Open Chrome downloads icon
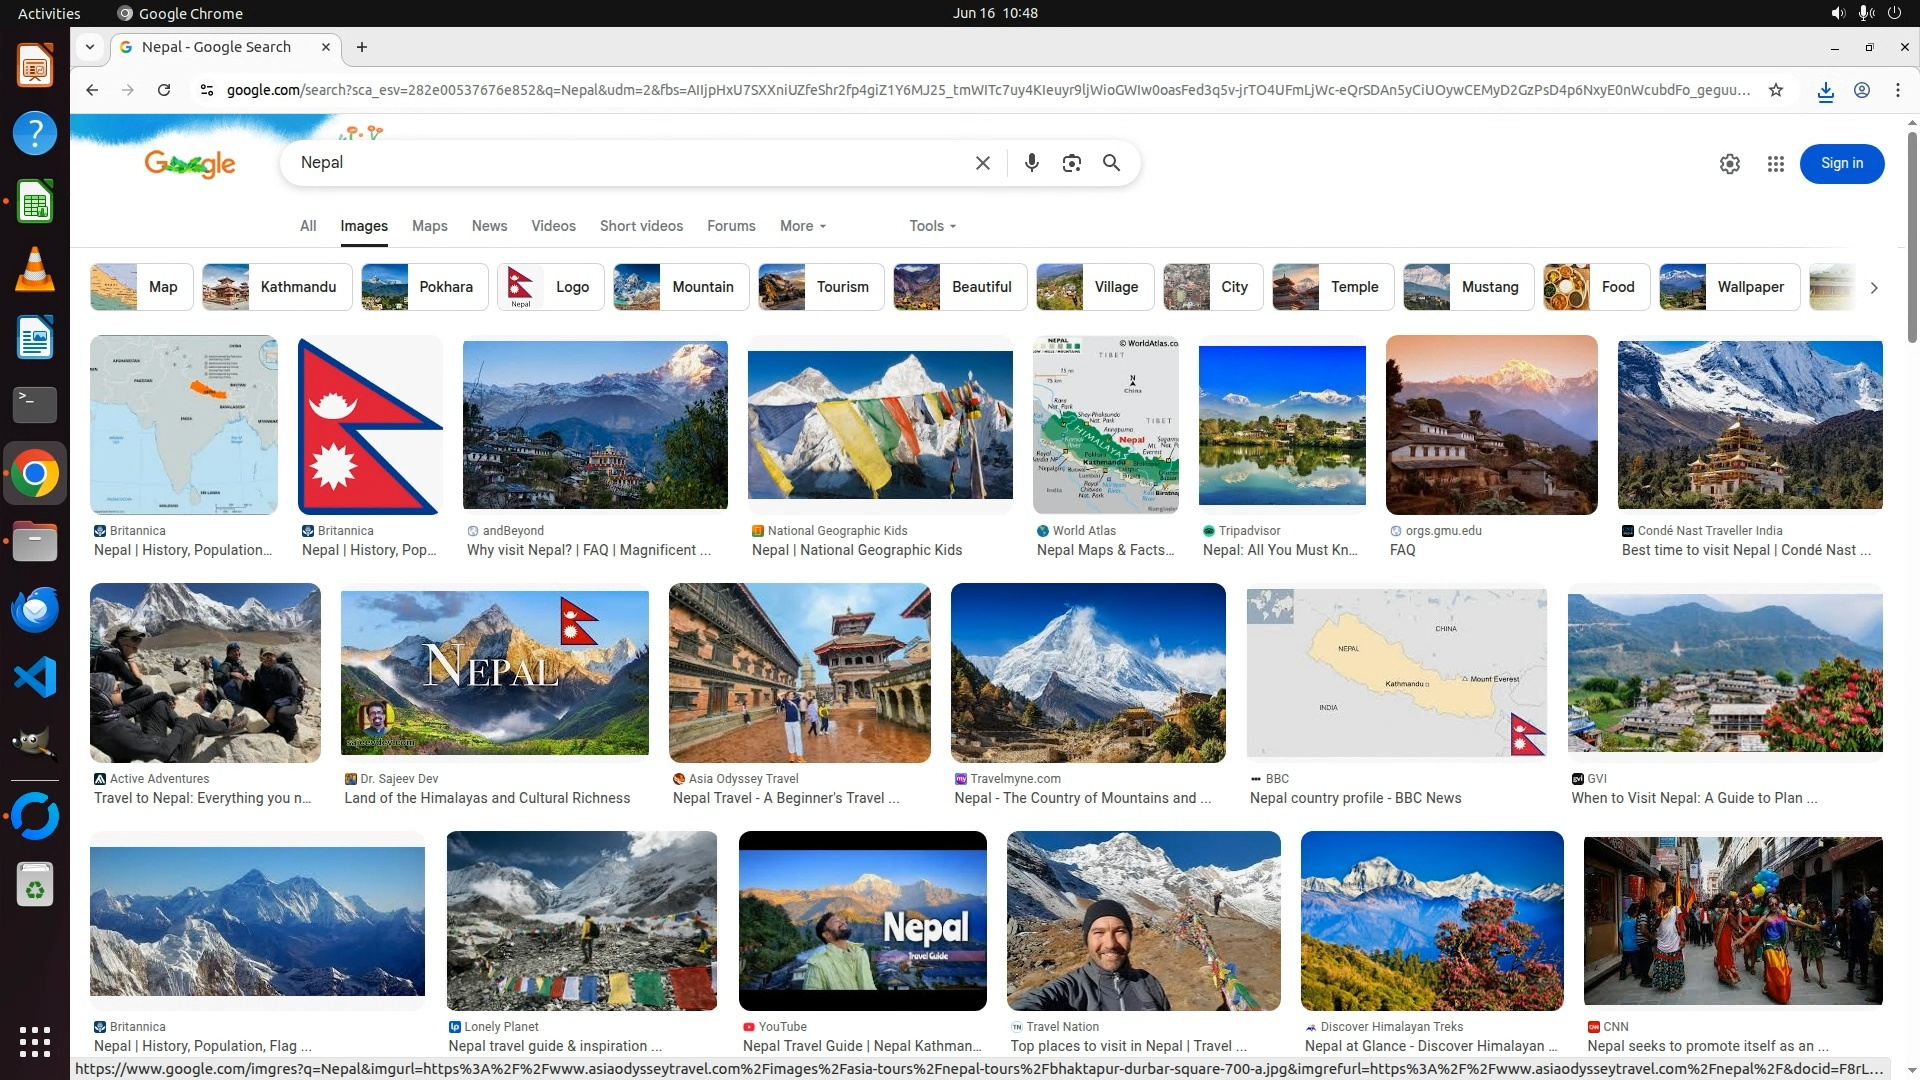 click(x=1825, y=91)
